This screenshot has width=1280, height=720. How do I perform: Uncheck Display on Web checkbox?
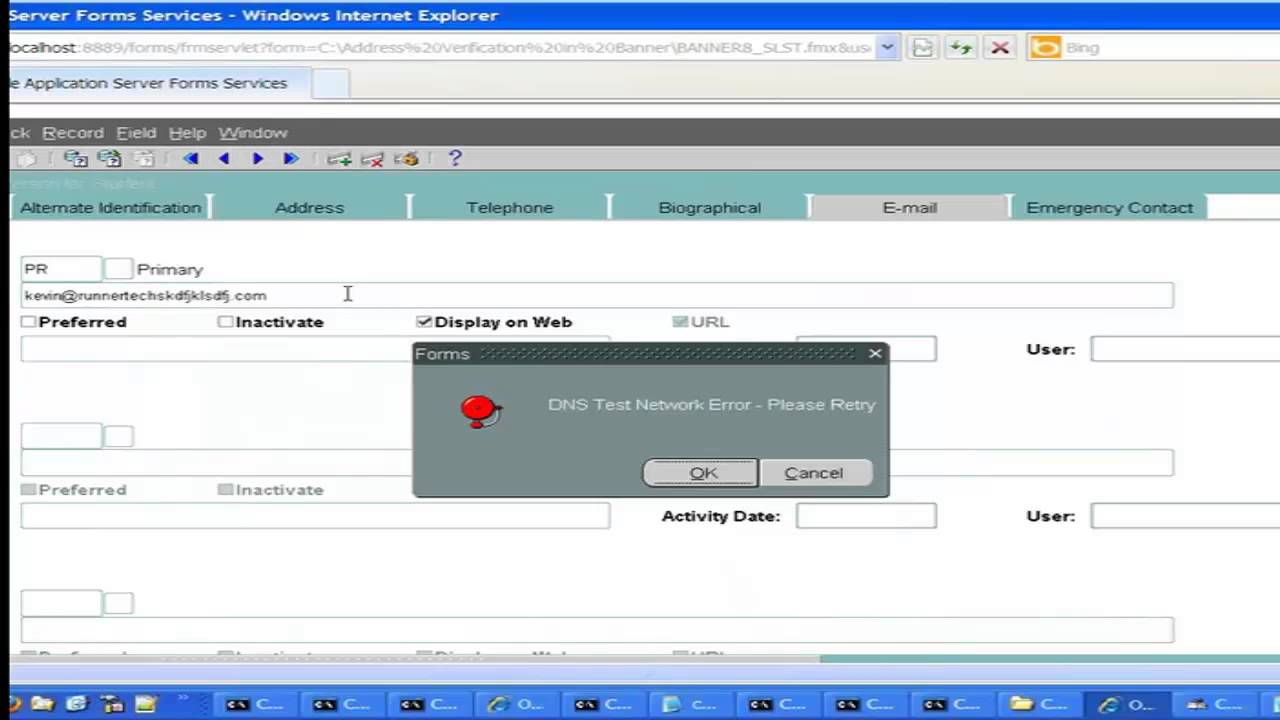pos(424,322)
